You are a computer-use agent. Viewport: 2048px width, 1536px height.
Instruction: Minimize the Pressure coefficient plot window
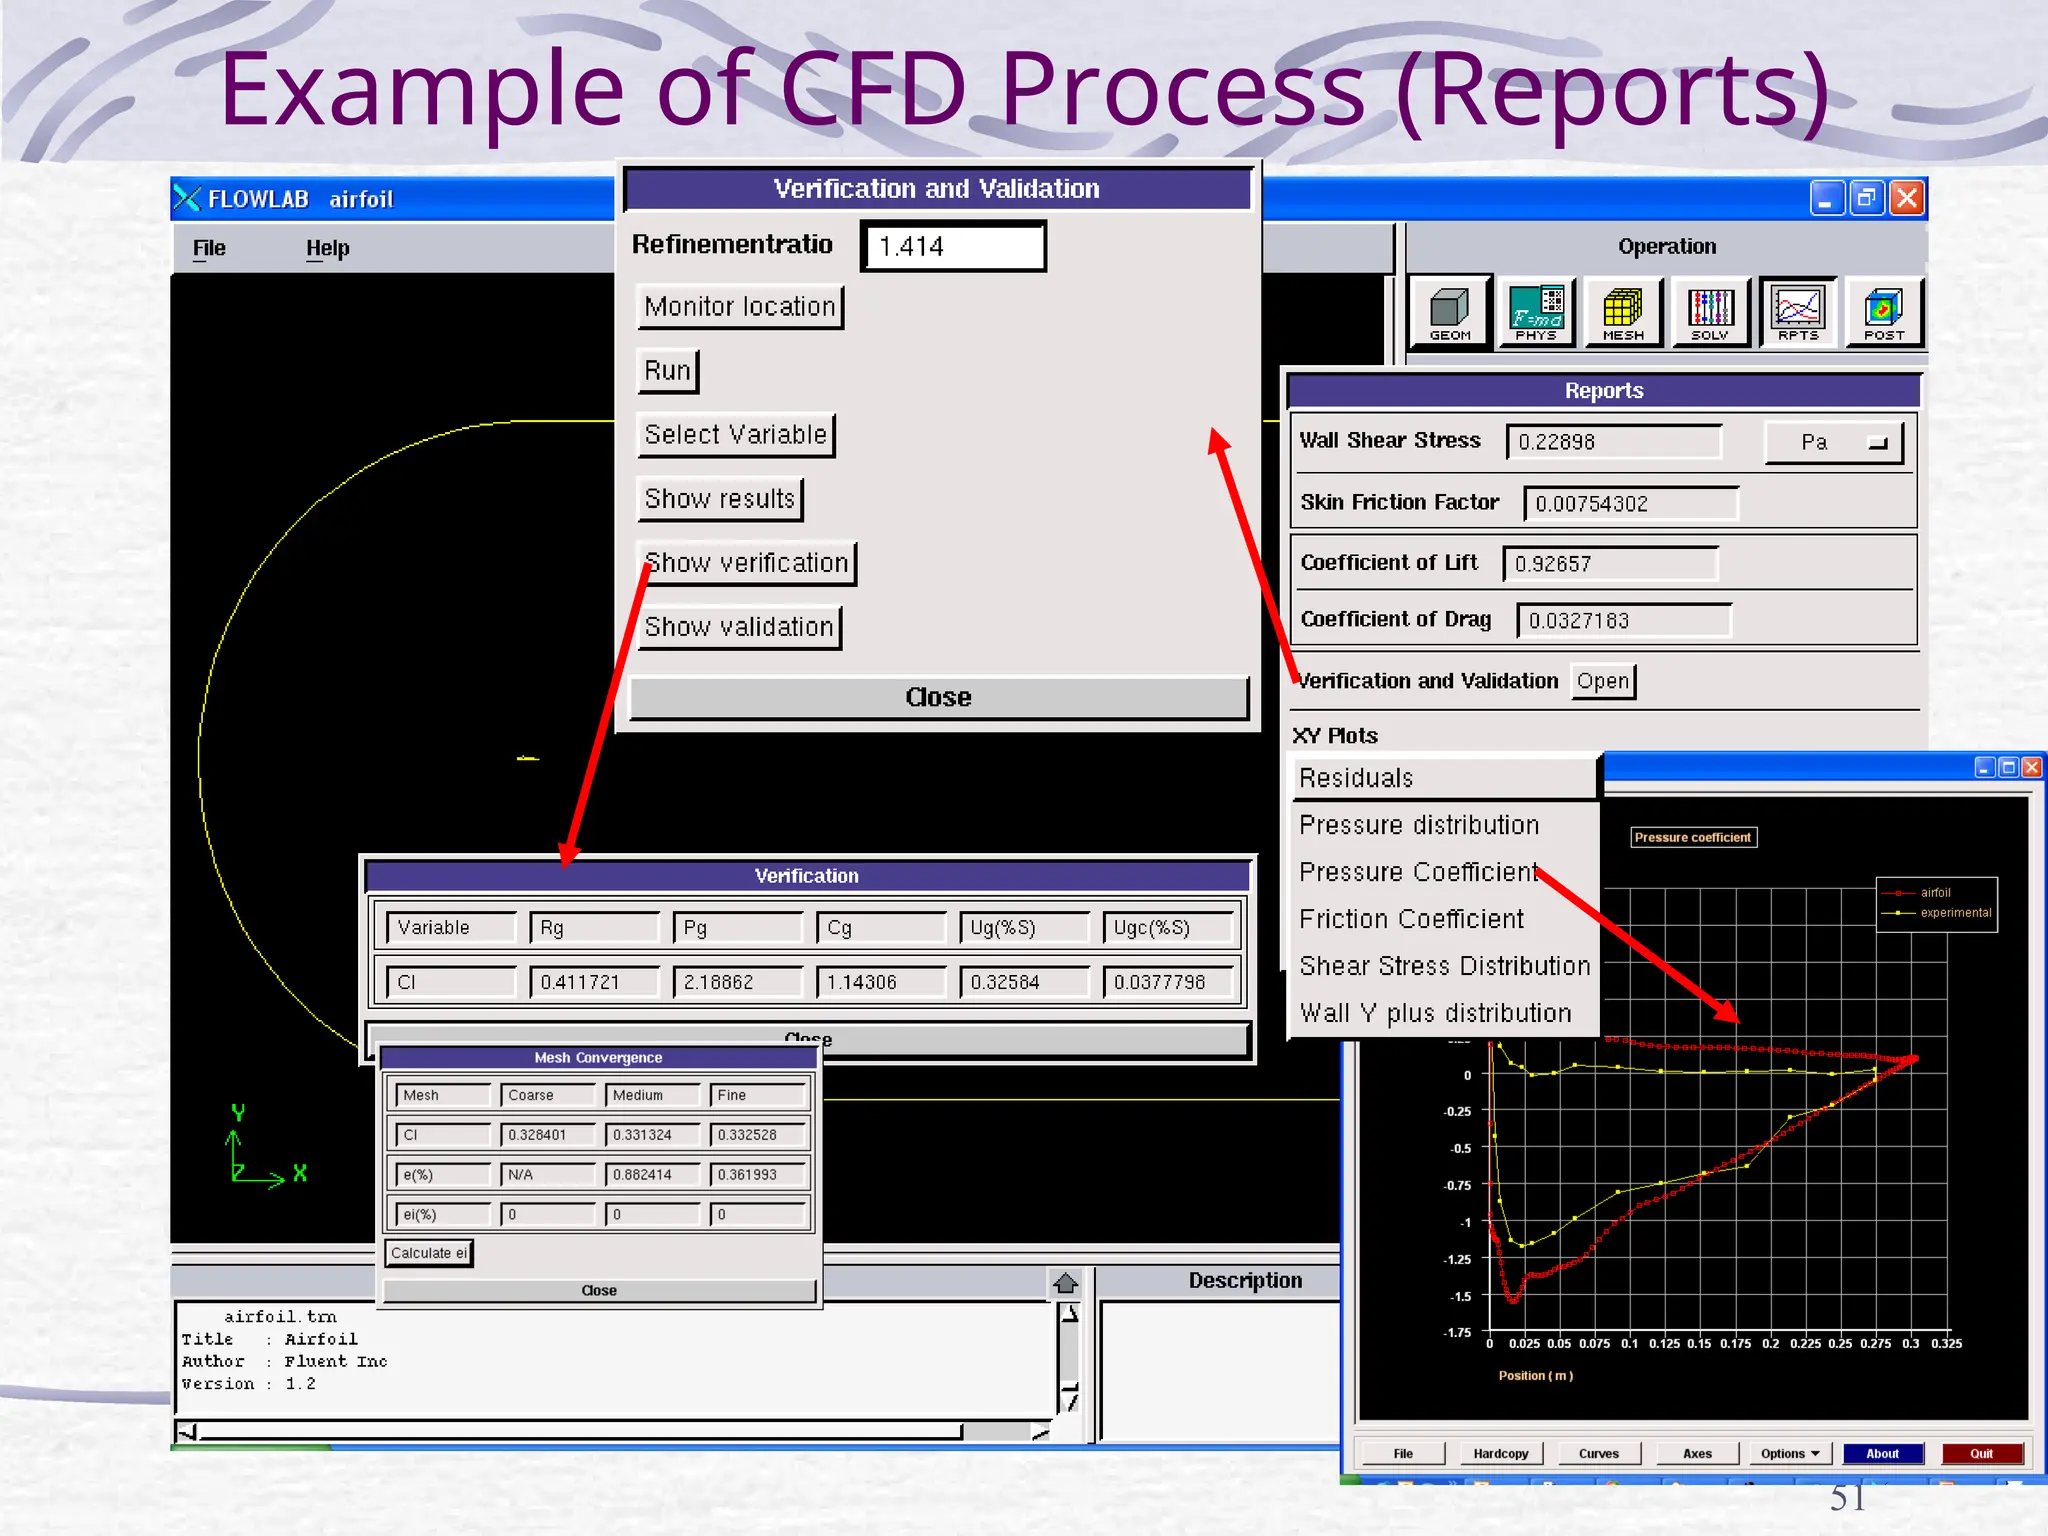[1985, 767]
